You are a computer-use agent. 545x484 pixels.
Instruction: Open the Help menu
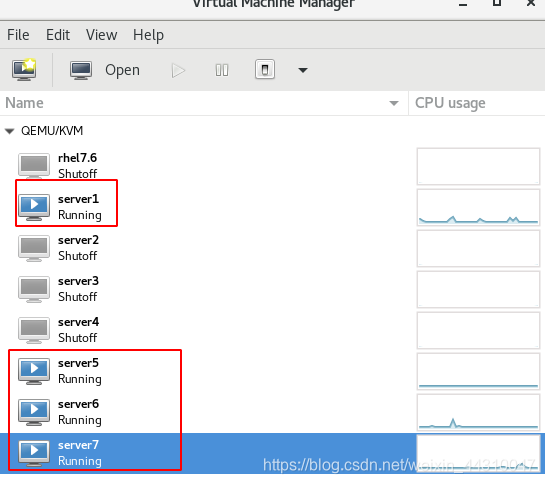148,35
